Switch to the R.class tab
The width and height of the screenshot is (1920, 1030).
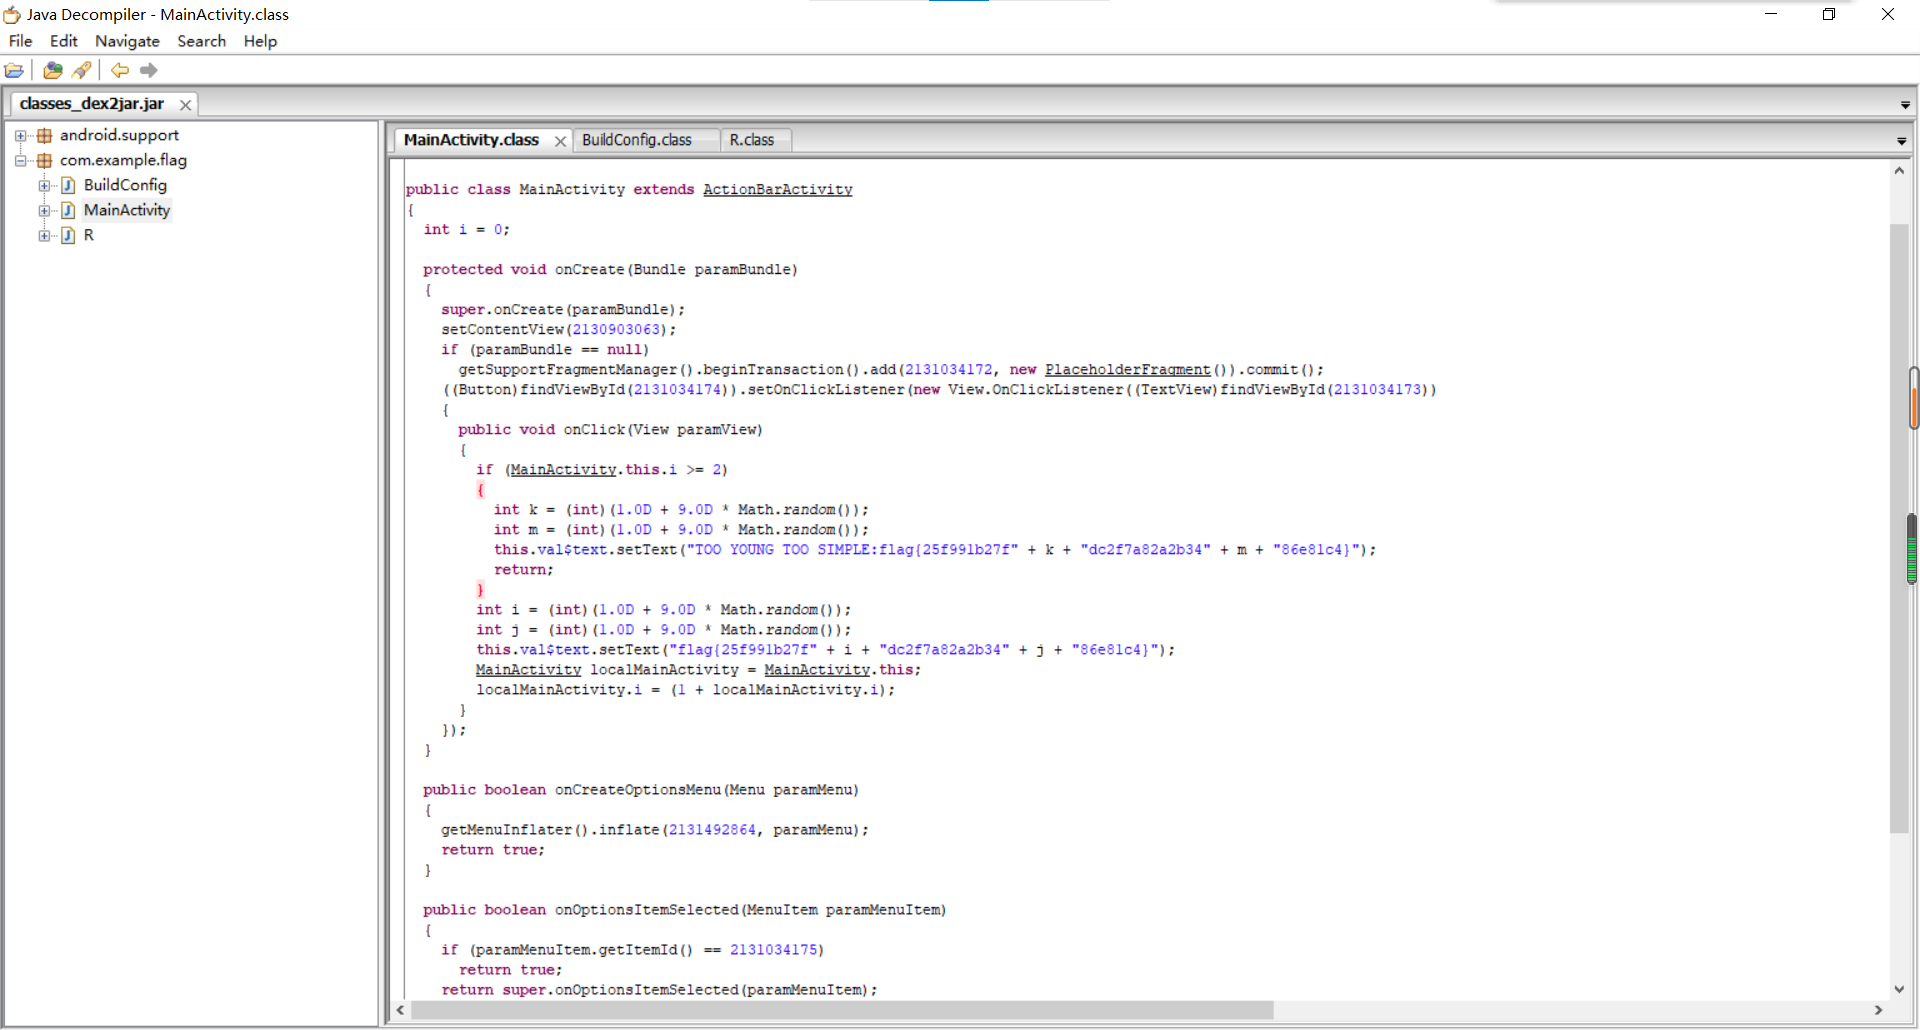(751, 140)
